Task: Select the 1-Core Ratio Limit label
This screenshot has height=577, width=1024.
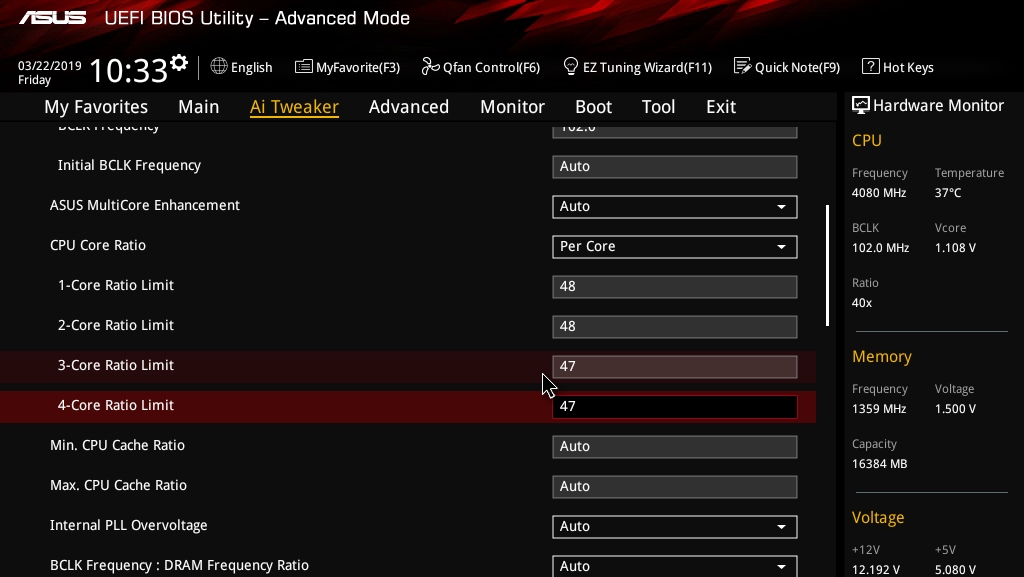Action: [x=116, y=285]
